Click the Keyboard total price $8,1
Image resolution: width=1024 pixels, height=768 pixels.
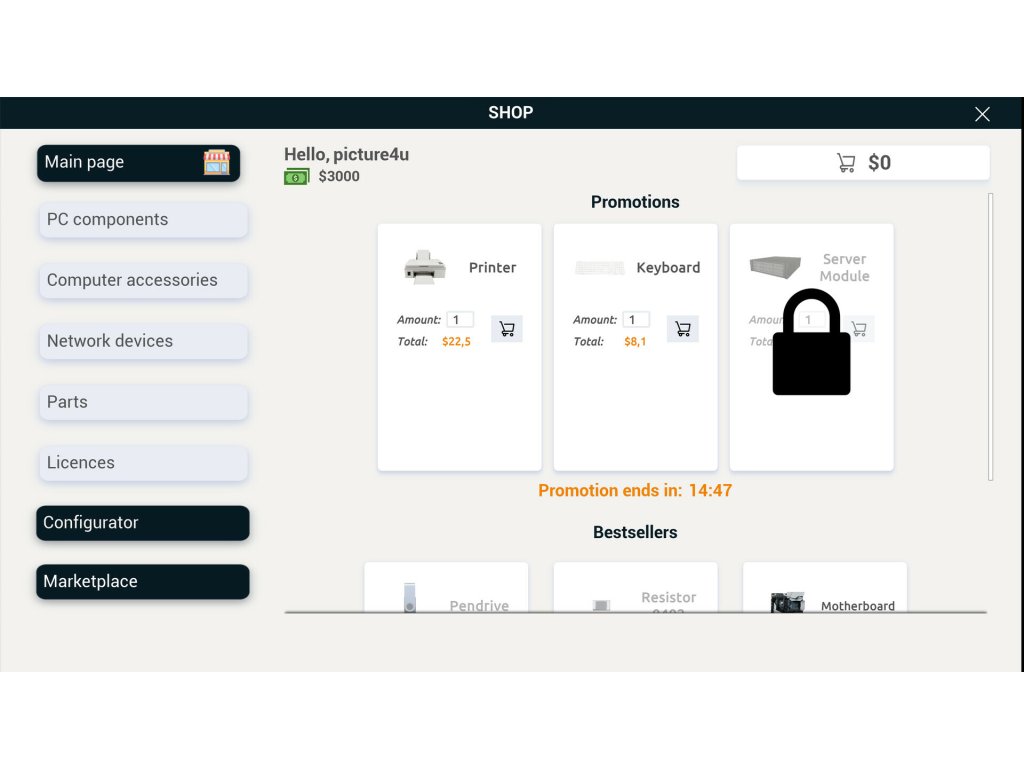pyautogui.click(x=635, y=342)
